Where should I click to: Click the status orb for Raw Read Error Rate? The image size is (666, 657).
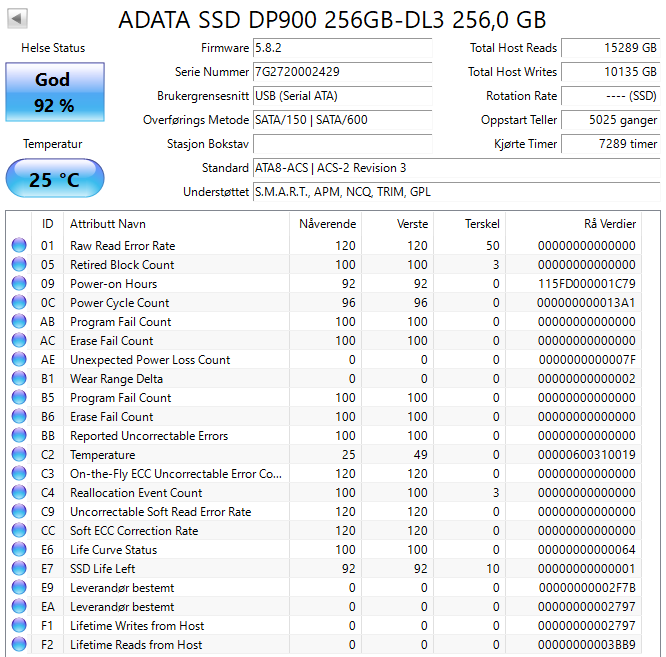[19, 245]
